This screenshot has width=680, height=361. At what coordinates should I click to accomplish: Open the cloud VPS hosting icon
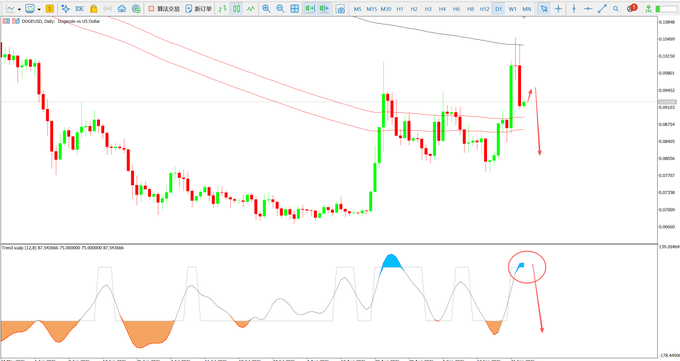[122, 9]
